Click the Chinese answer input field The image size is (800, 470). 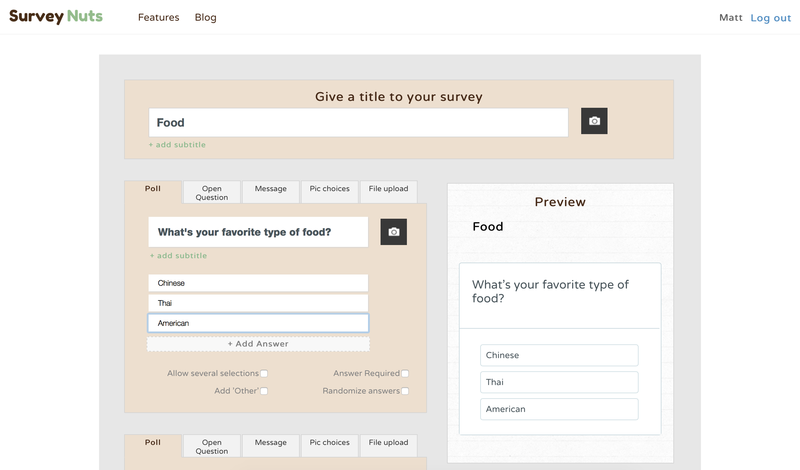[258, 283]
